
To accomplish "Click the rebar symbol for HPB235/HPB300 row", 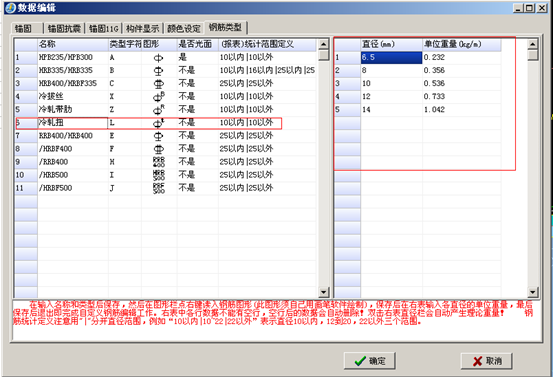I will pyautogui.click(x=158, y=58).
